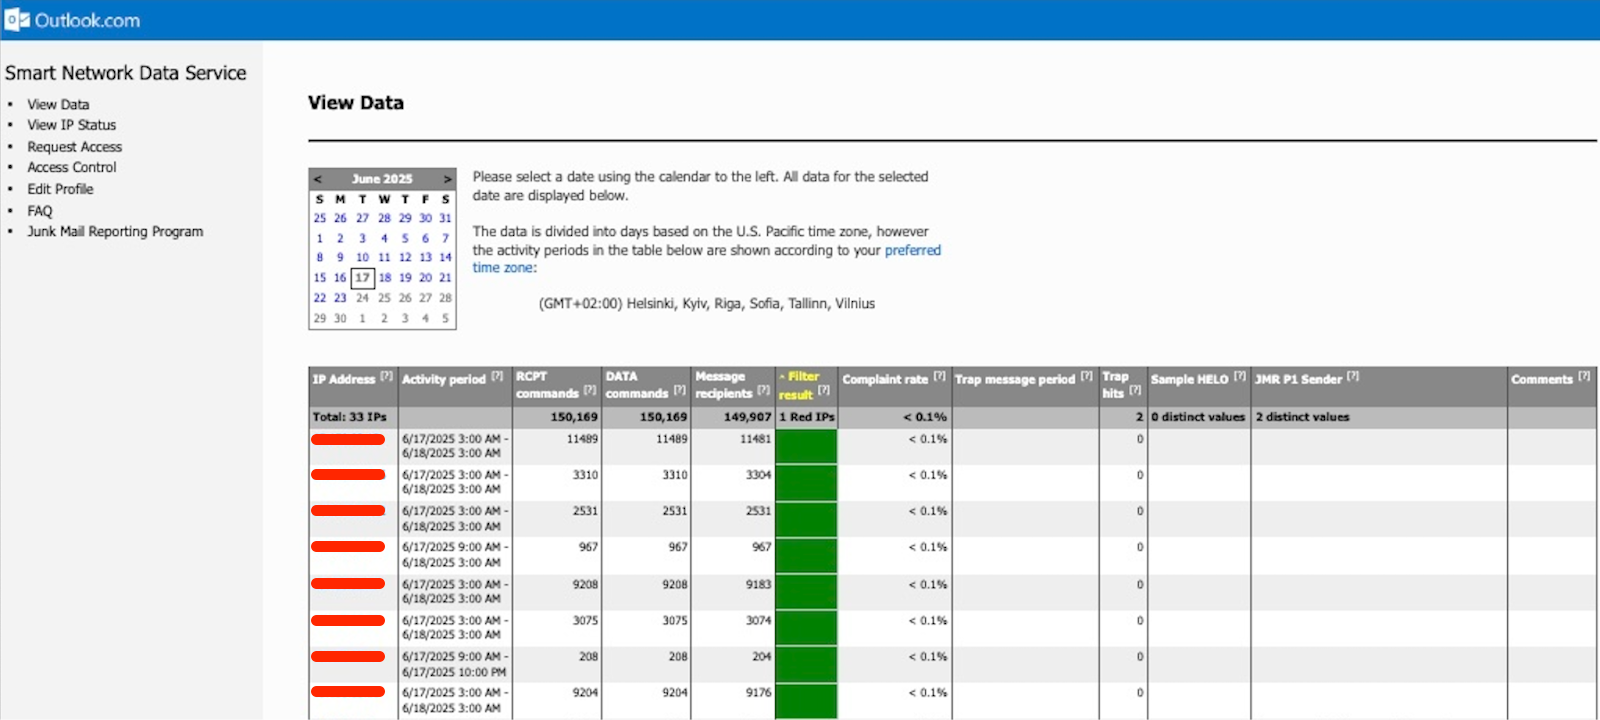This screenshot has width=1600, height=720.
Task: Open help icon for Trap hits column
Action: click(x=1135, y=390)
